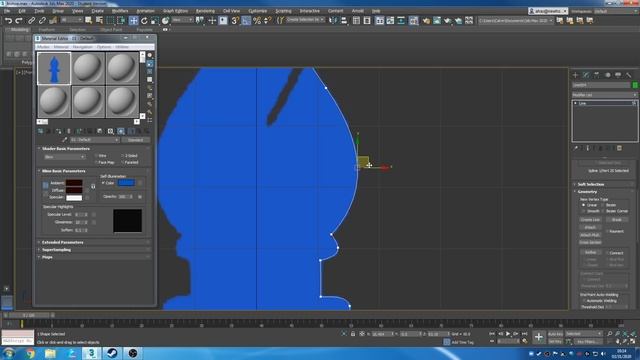Select the Bezier Corner vertex type radio
Screen dimensions: 640x360
[x=603, y=211]
